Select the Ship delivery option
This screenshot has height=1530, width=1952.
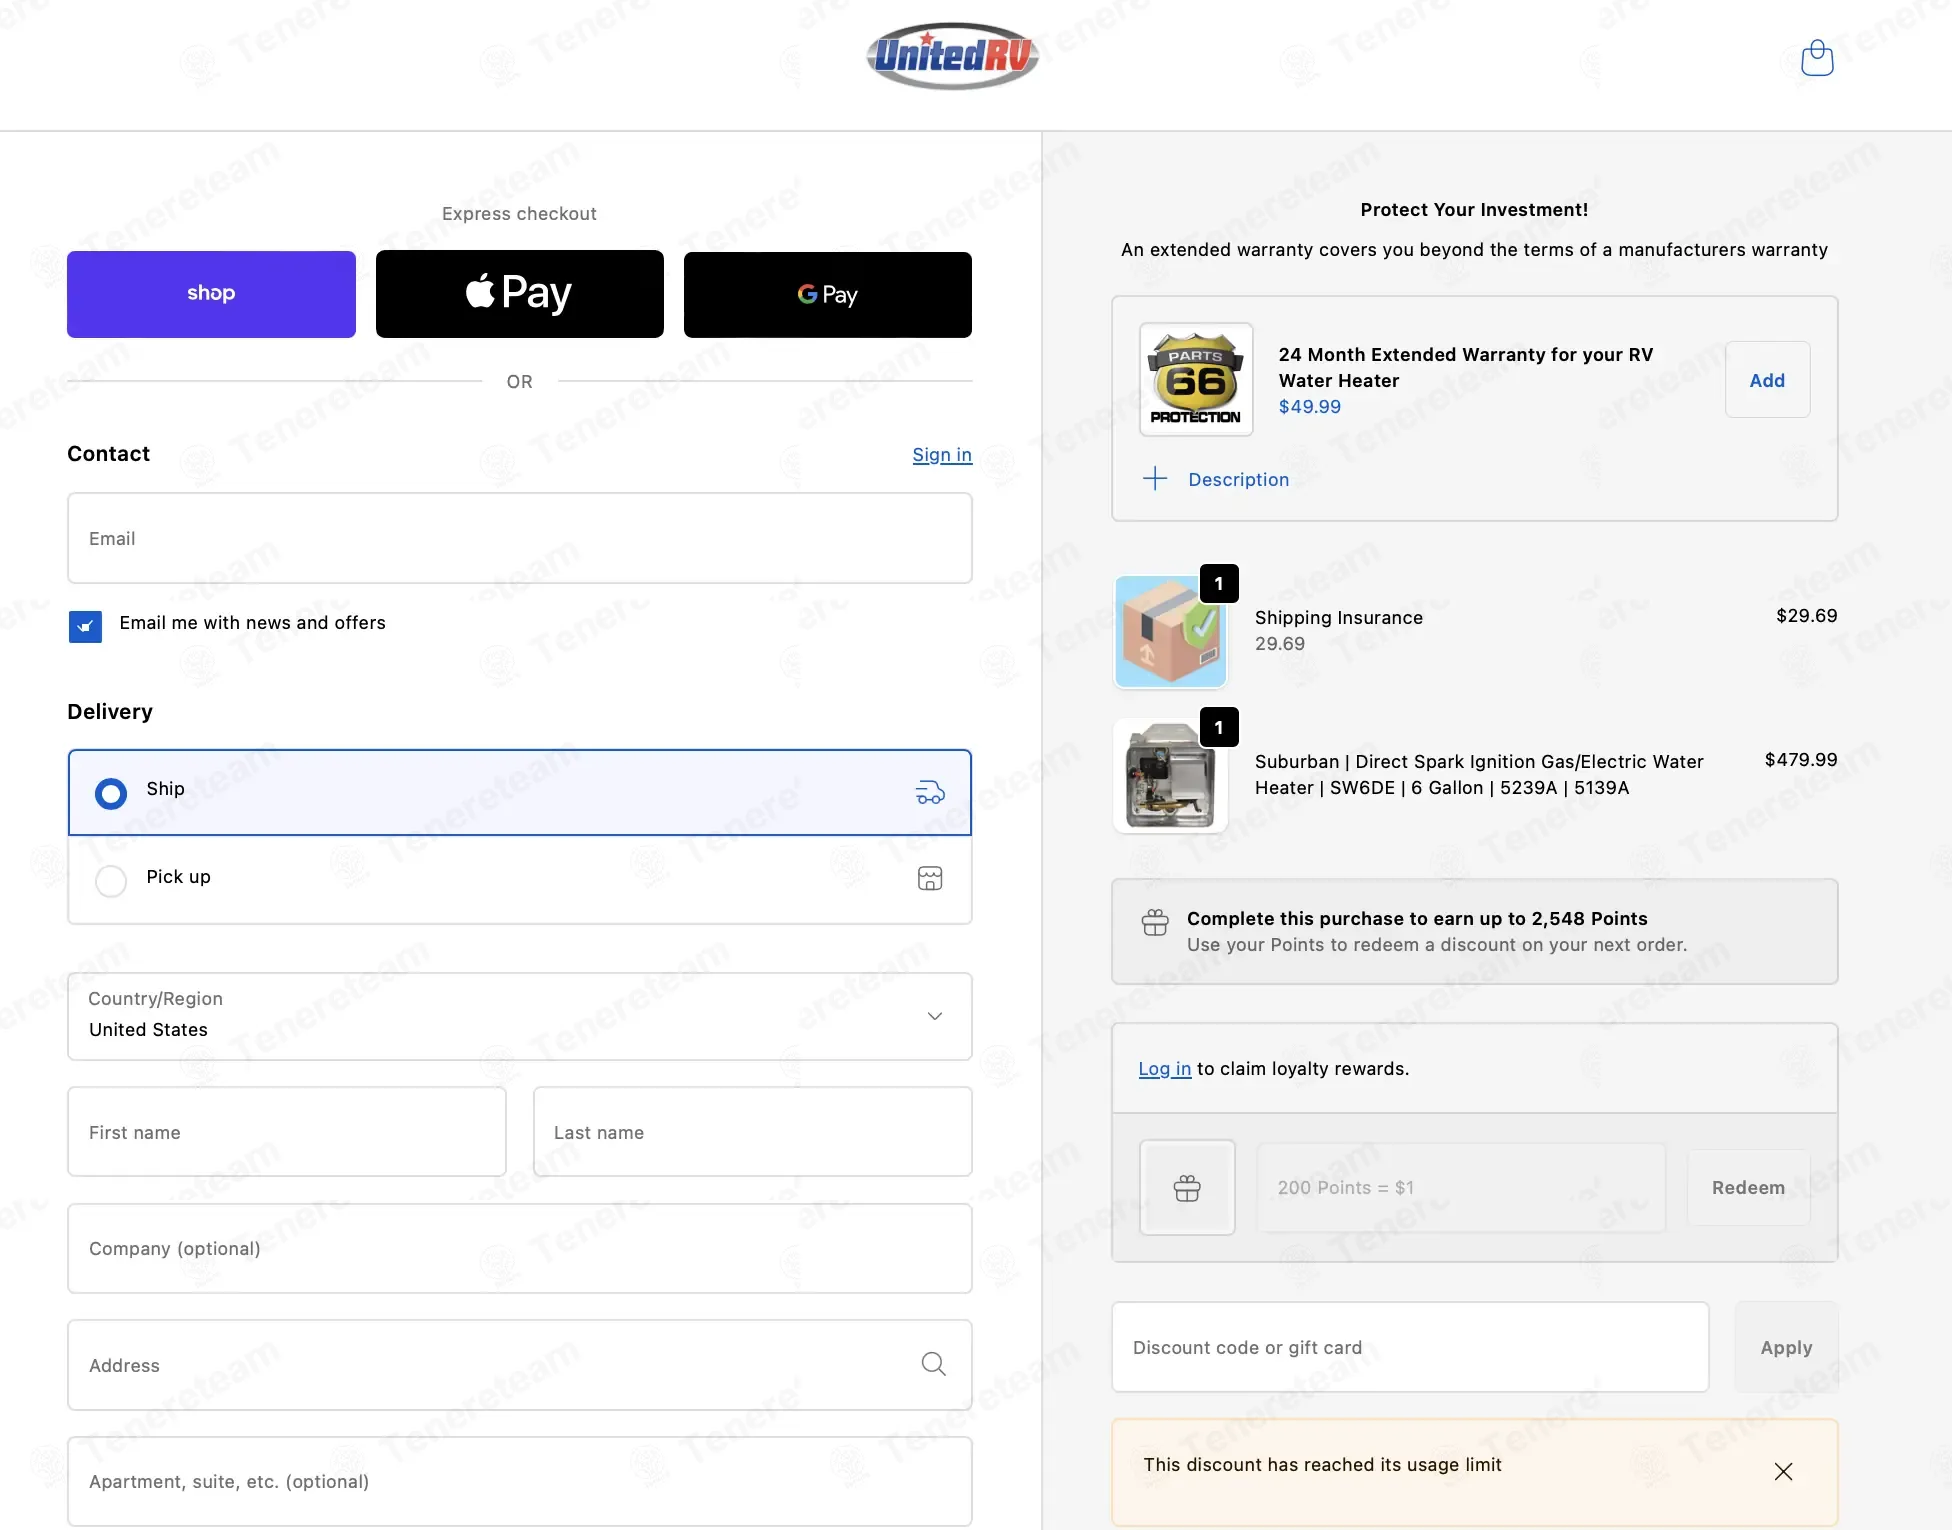click(x=519, y=792)
